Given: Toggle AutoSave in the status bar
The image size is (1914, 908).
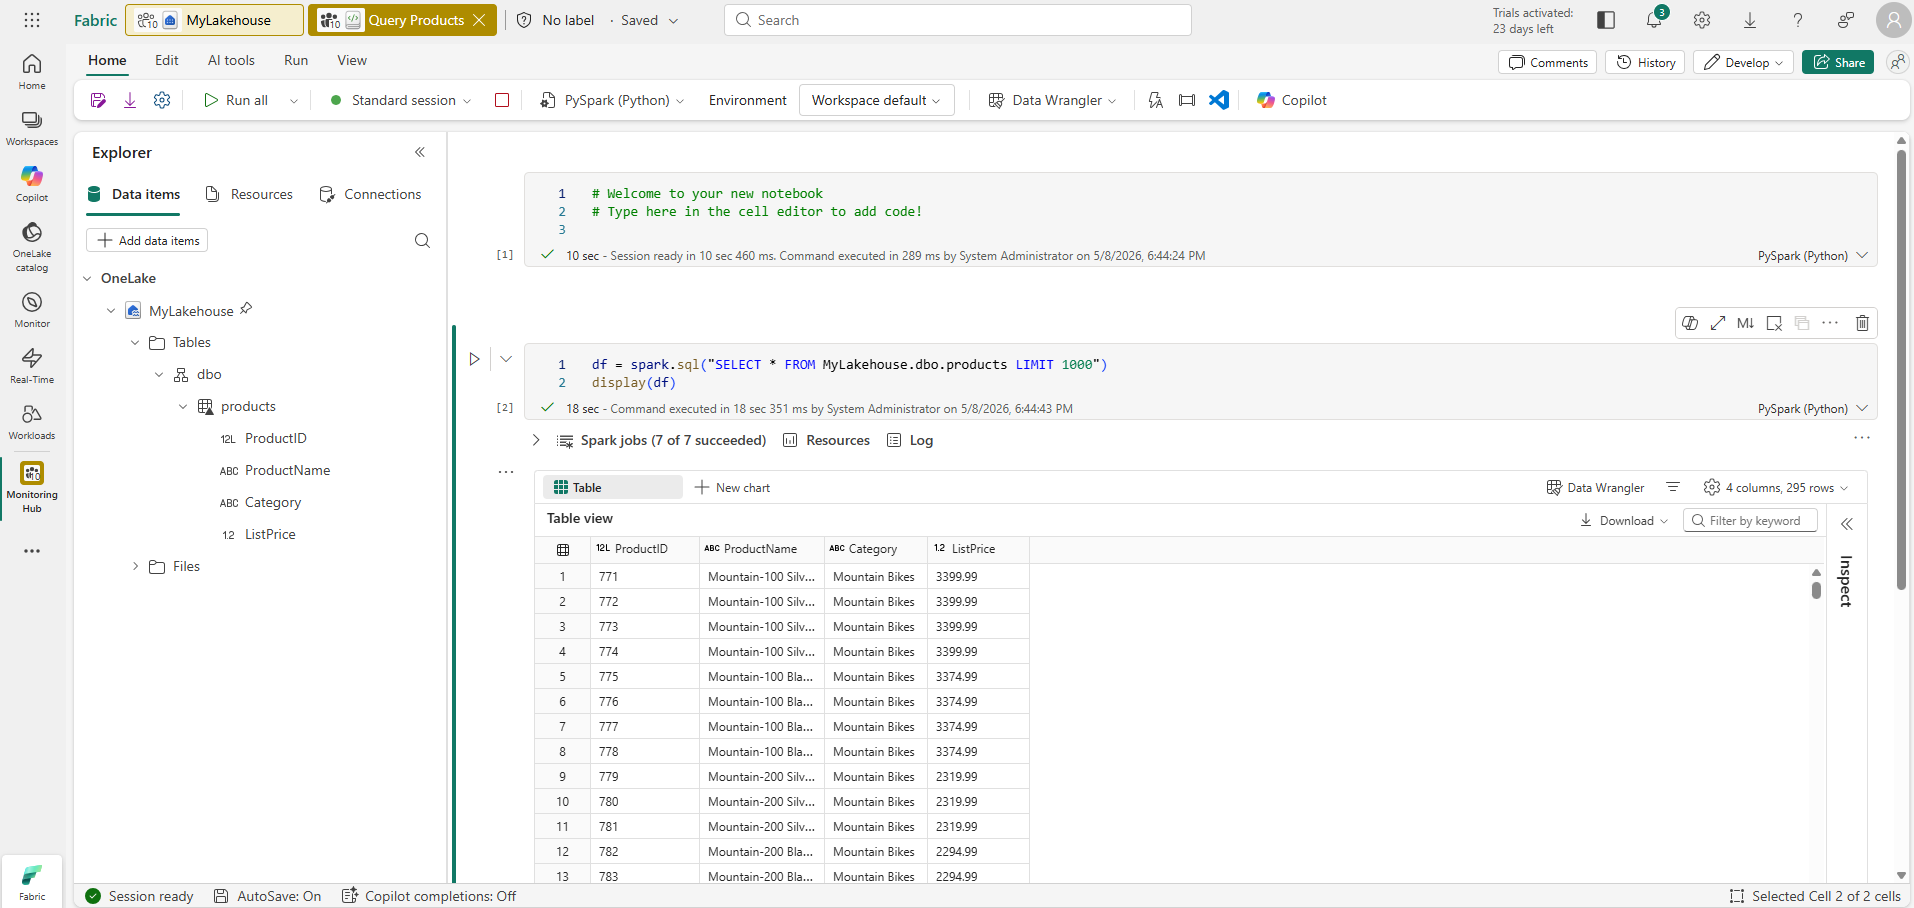Looking at the screenshot, I should point(268,896).
